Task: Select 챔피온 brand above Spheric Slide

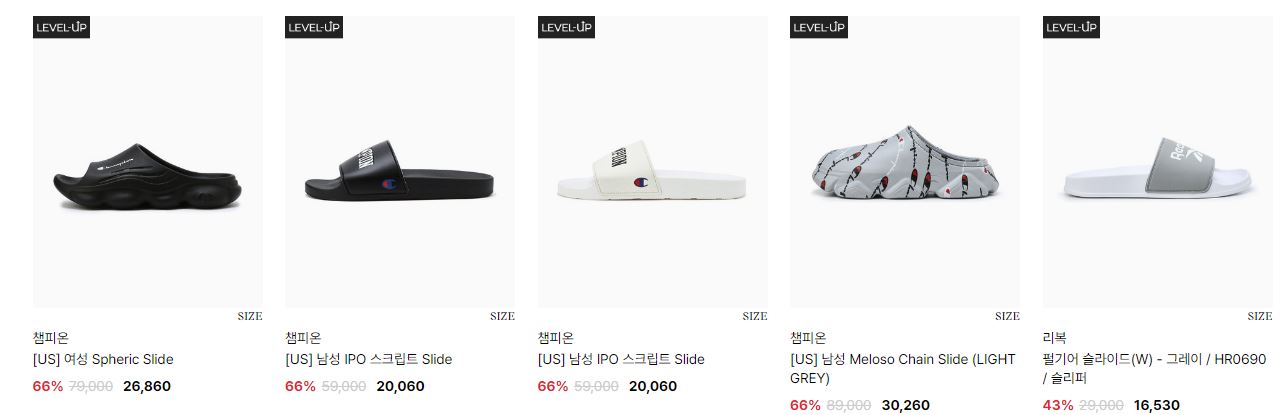Action: tap(51, 338)
